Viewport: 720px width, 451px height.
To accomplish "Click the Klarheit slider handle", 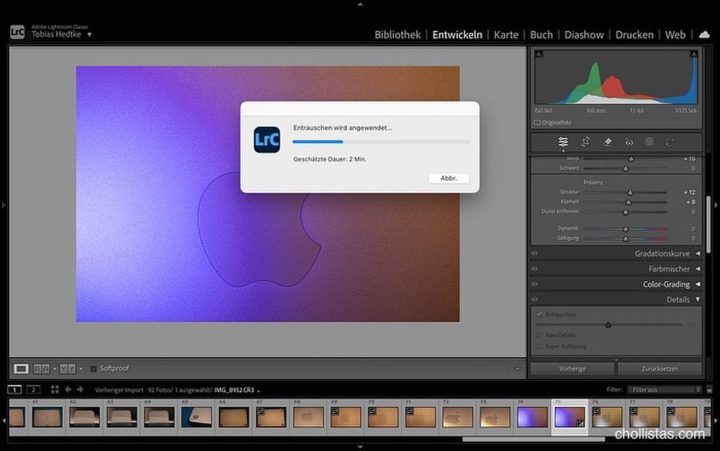I will pyautogui.click(x=629, y=202).
